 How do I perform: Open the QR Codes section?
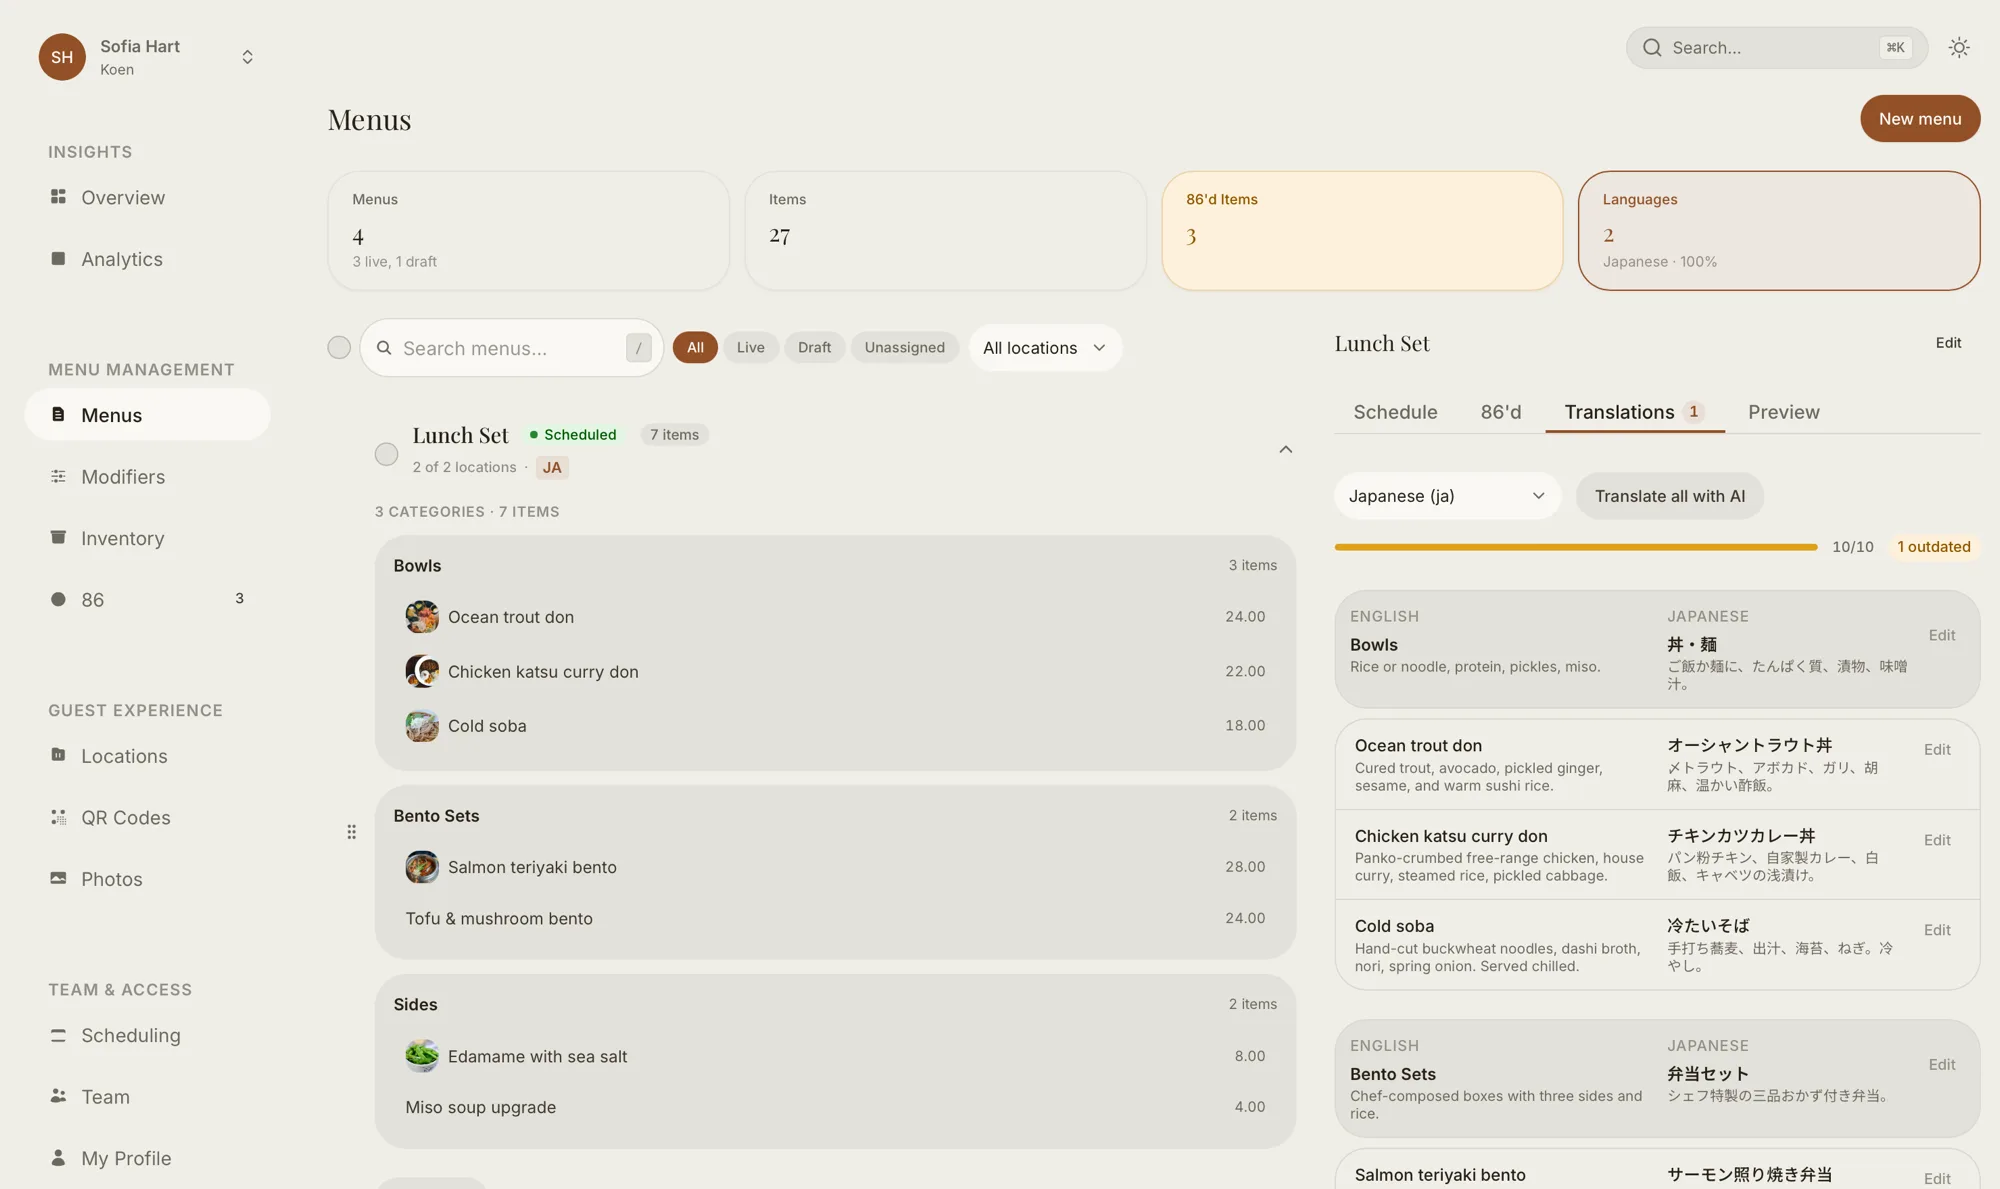[126, 817]
